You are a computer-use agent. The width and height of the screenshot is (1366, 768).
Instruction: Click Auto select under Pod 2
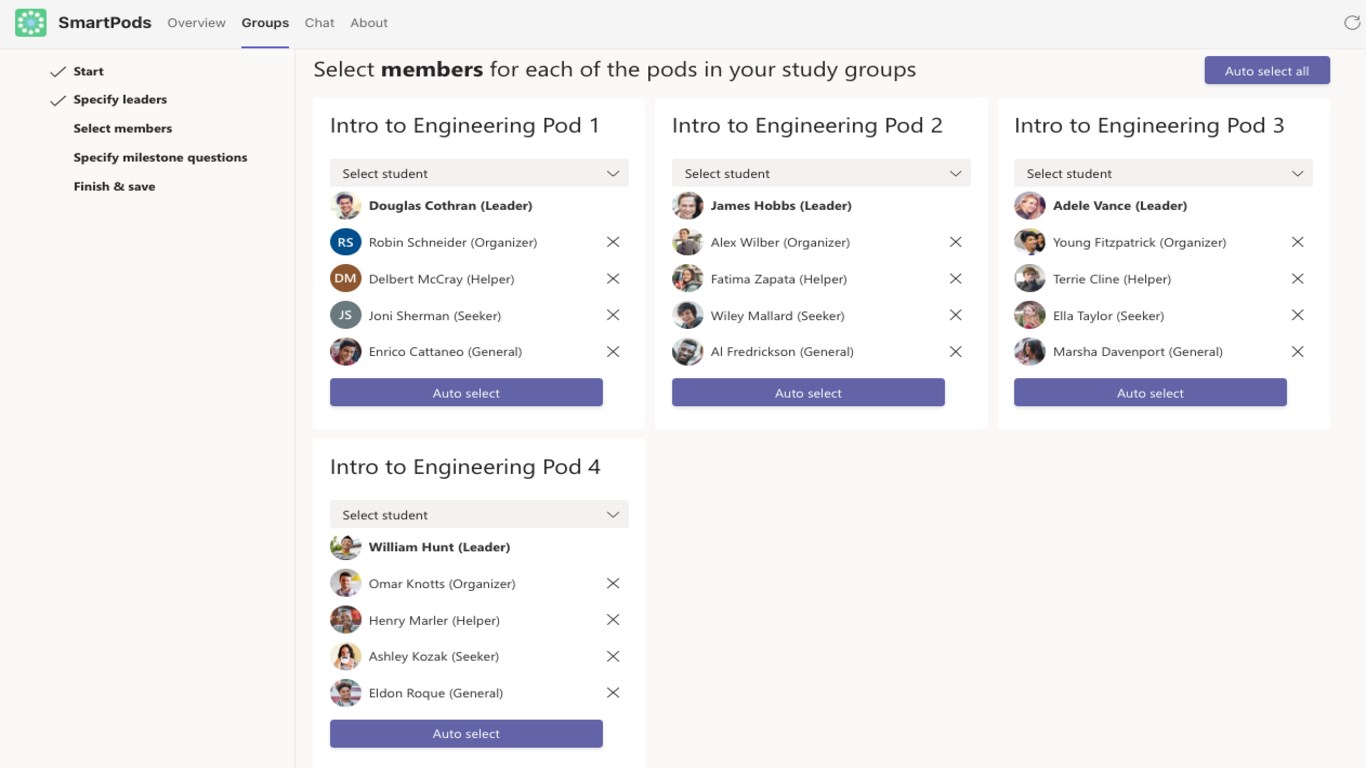(808, 393)
